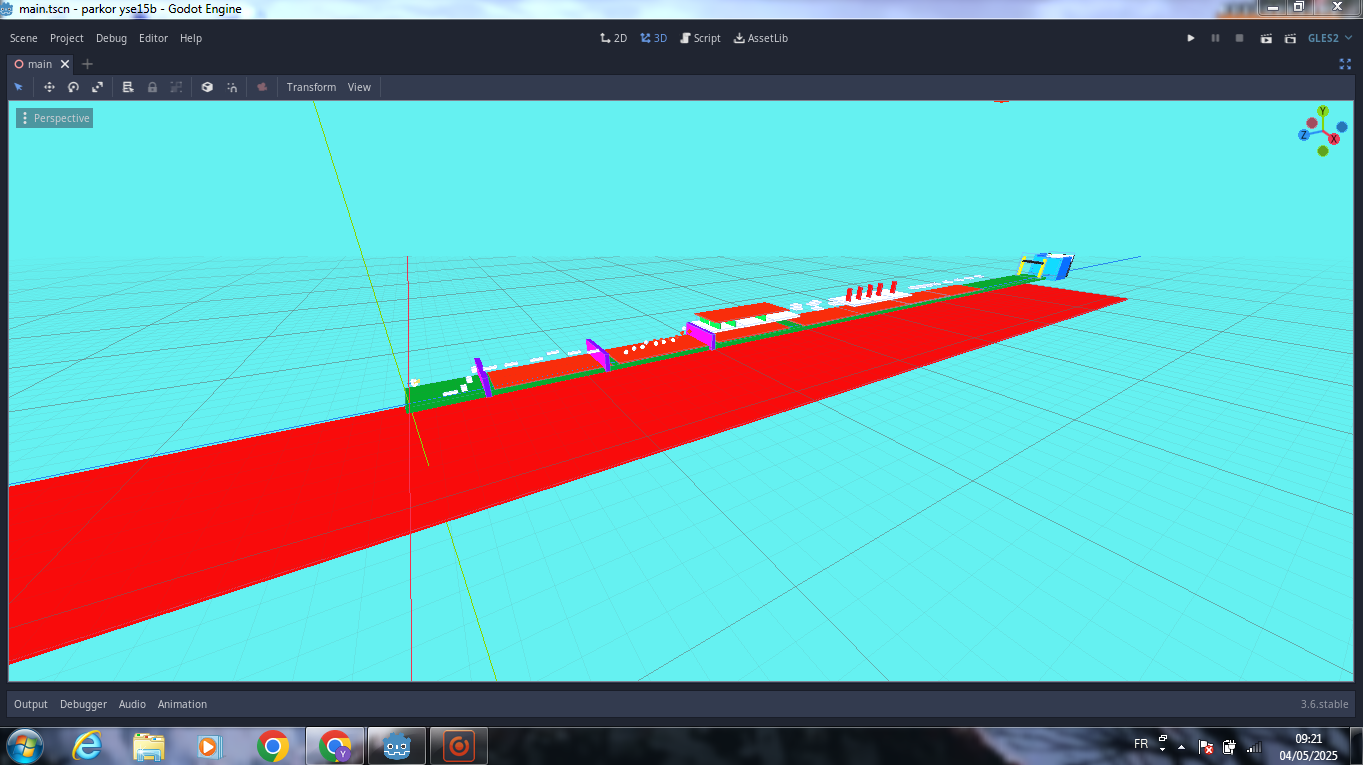This screenshot has width=1363, height=765.
Task: Open the Windows Start menu
Action: click(24, 746)
